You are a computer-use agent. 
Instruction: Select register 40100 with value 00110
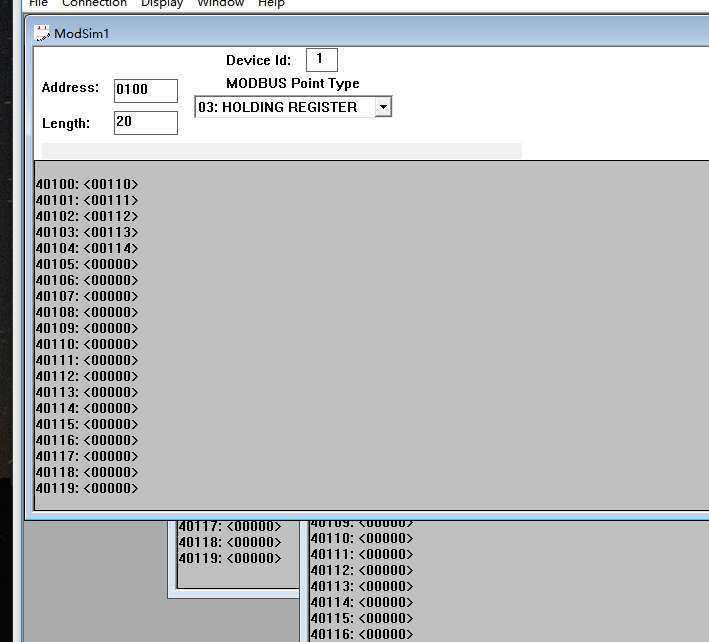tap(87, 184)
